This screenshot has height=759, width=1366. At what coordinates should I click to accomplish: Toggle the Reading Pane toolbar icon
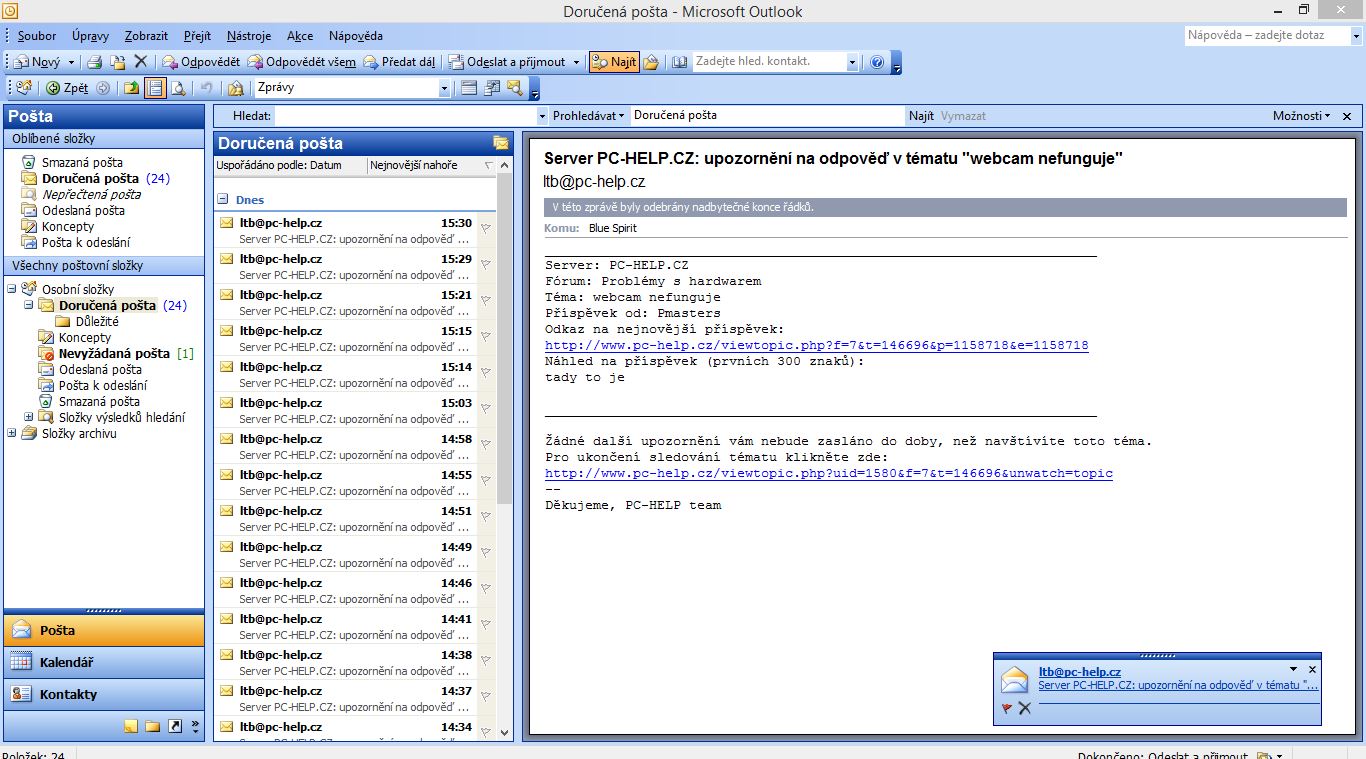(155, 88)
